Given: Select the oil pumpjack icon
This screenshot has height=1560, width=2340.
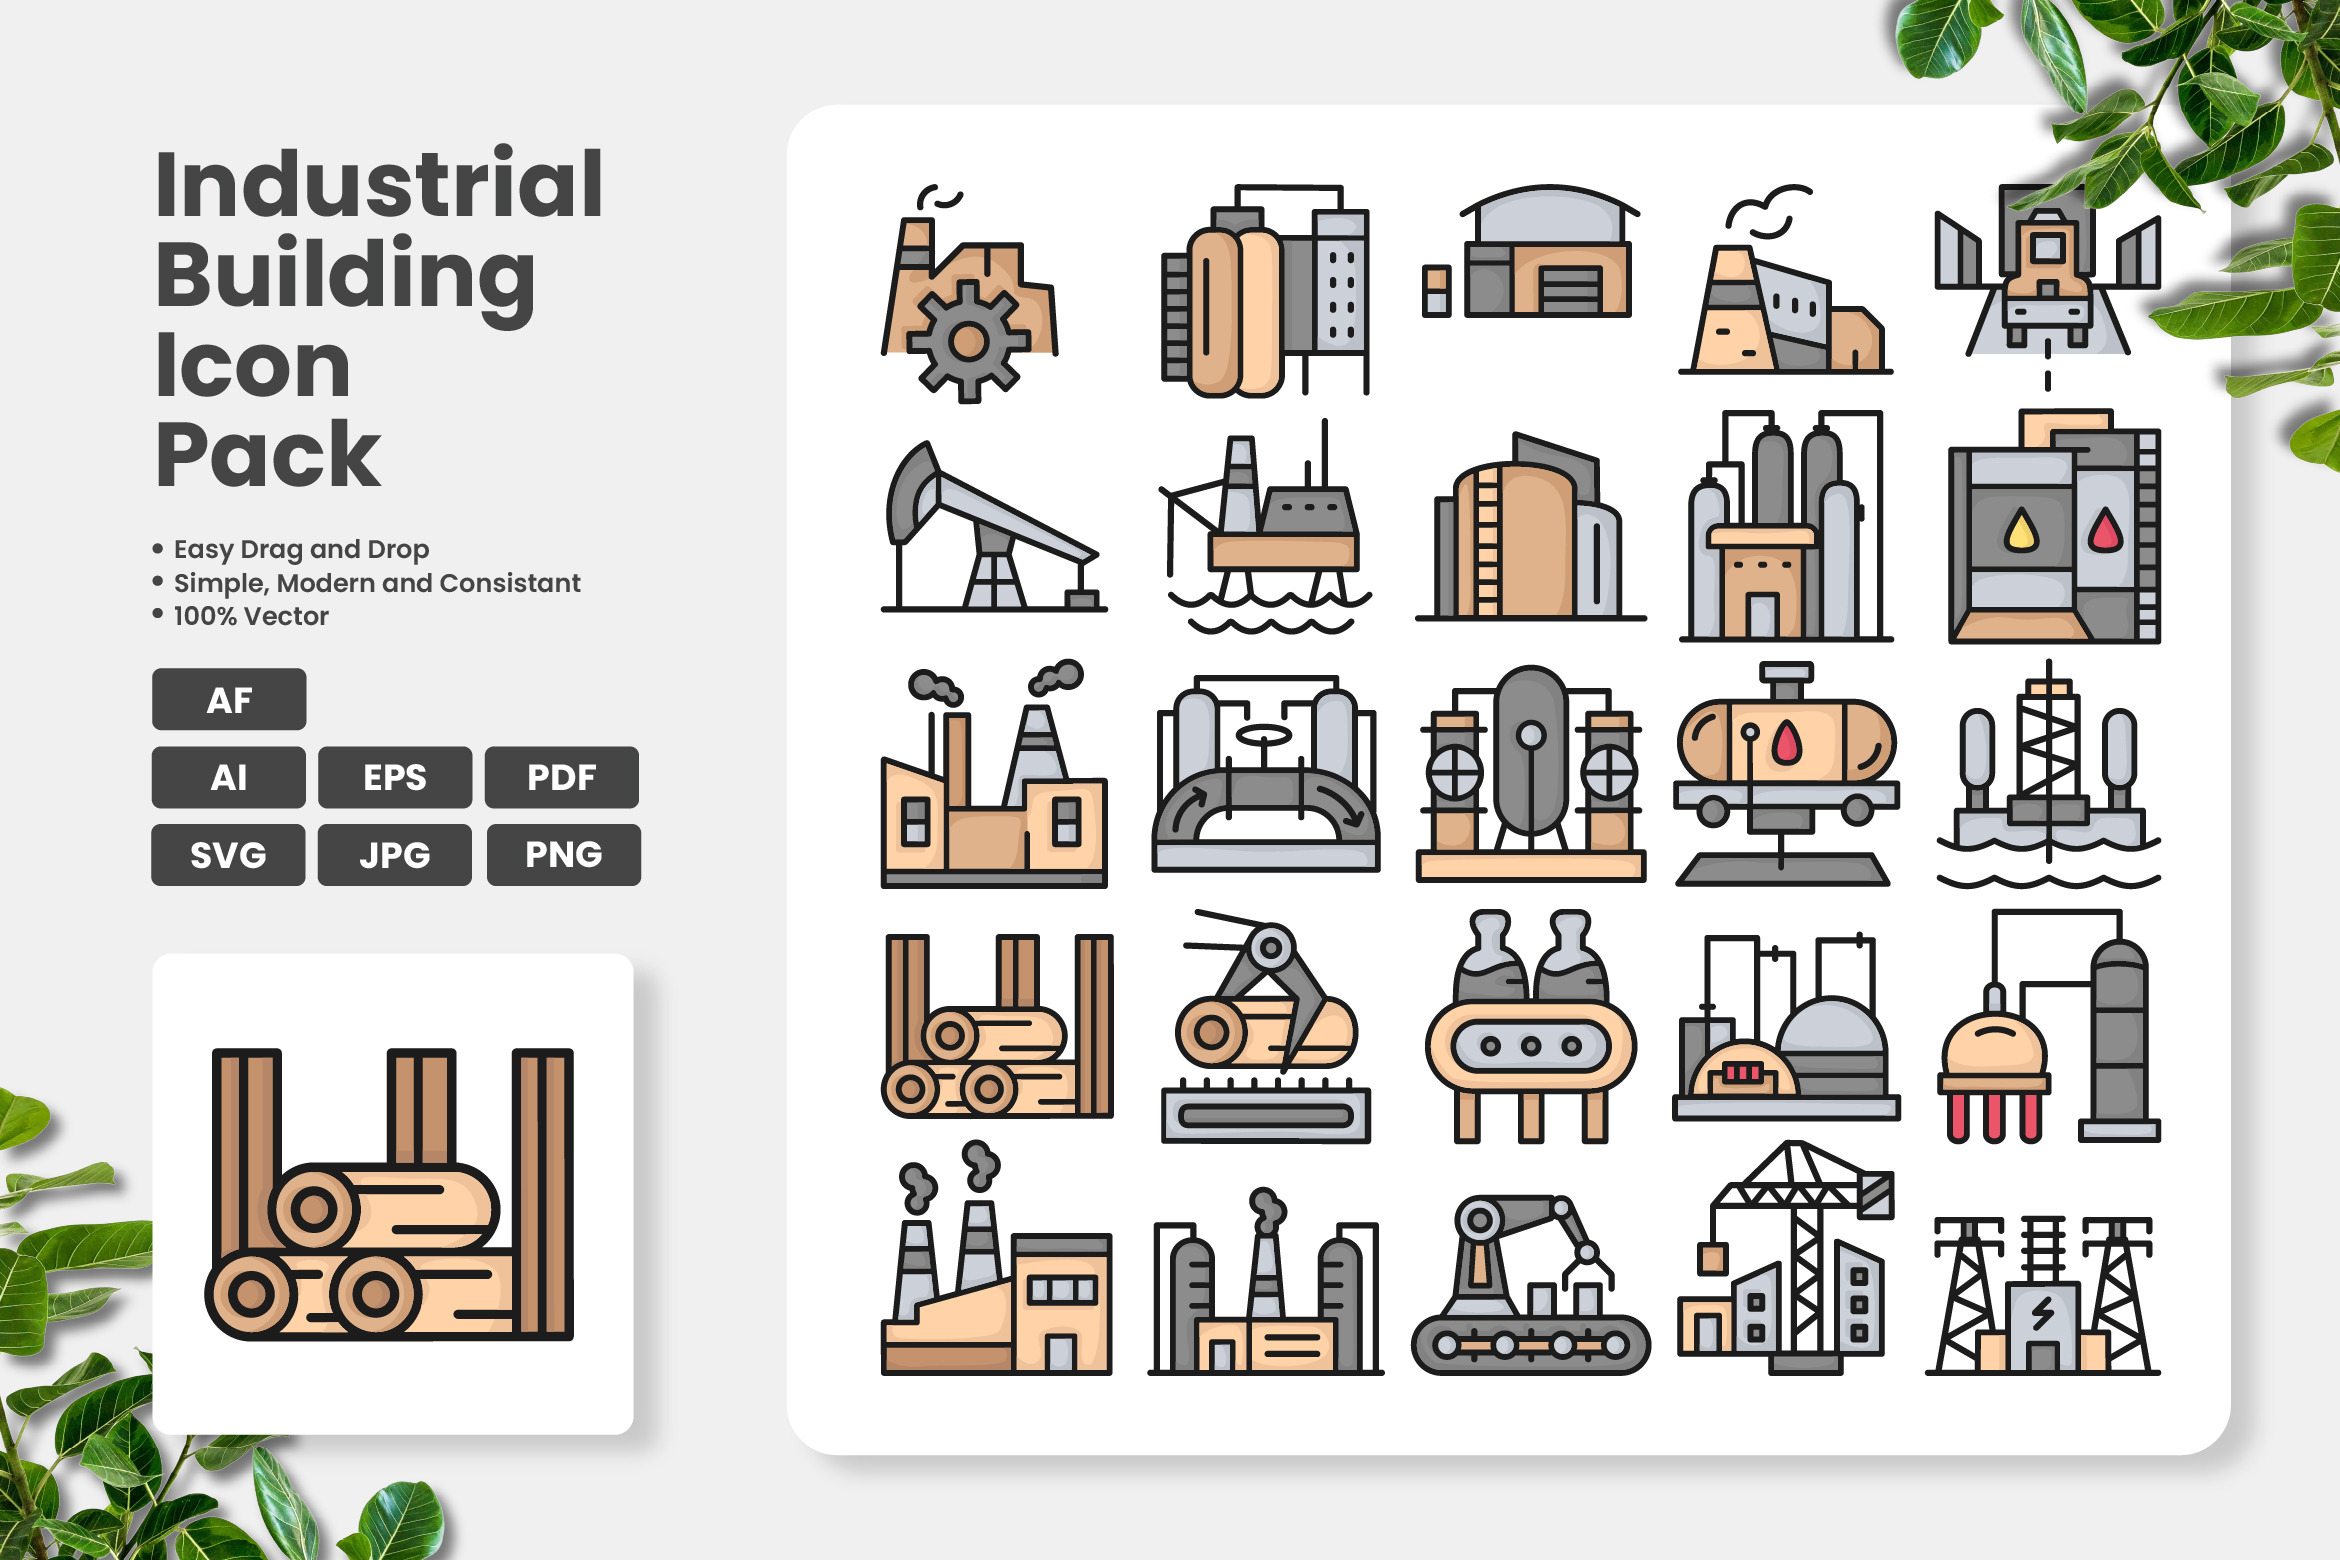Looking at the screenshot, I should click(x=994, y=526).
